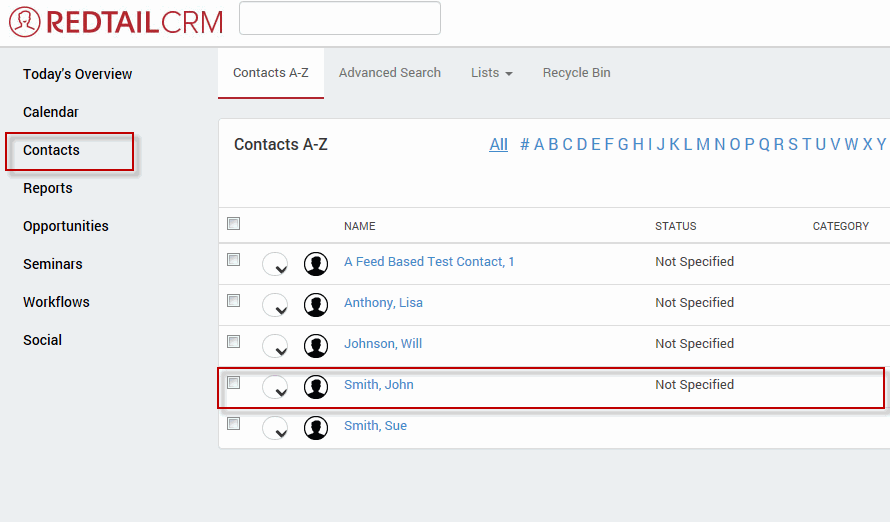Click the Redtail CRM logo
This screenshot has height=522, width=890.
click(x=115, y=22)
